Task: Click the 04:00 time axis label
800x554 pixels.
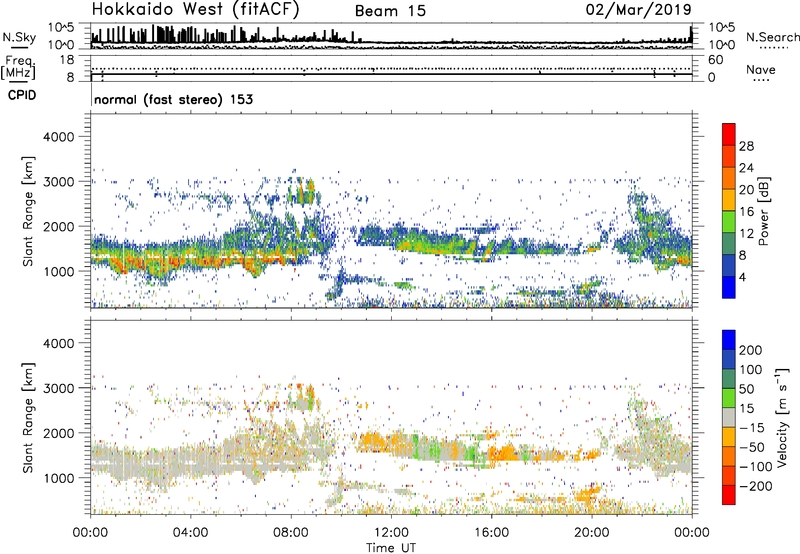Action: (190, 533)
